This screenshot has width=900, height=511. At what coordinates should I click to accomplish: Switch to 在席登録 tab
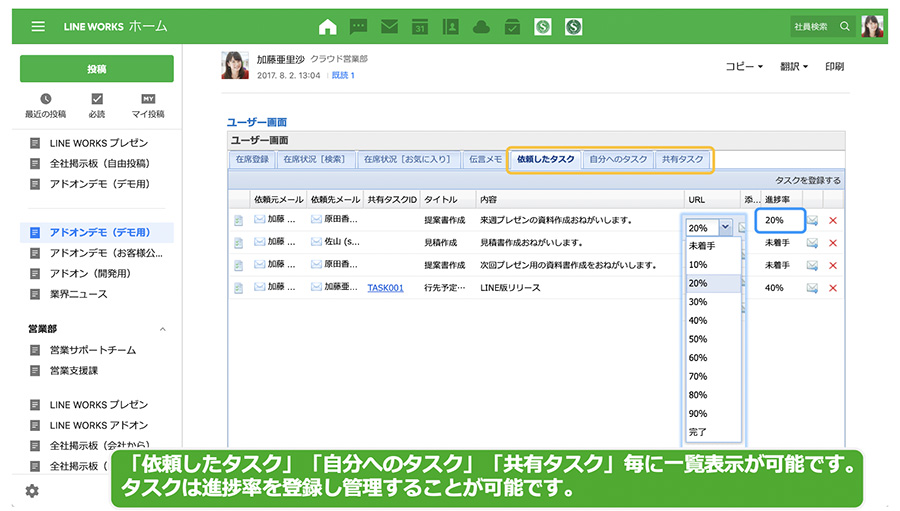click(252, 160)
